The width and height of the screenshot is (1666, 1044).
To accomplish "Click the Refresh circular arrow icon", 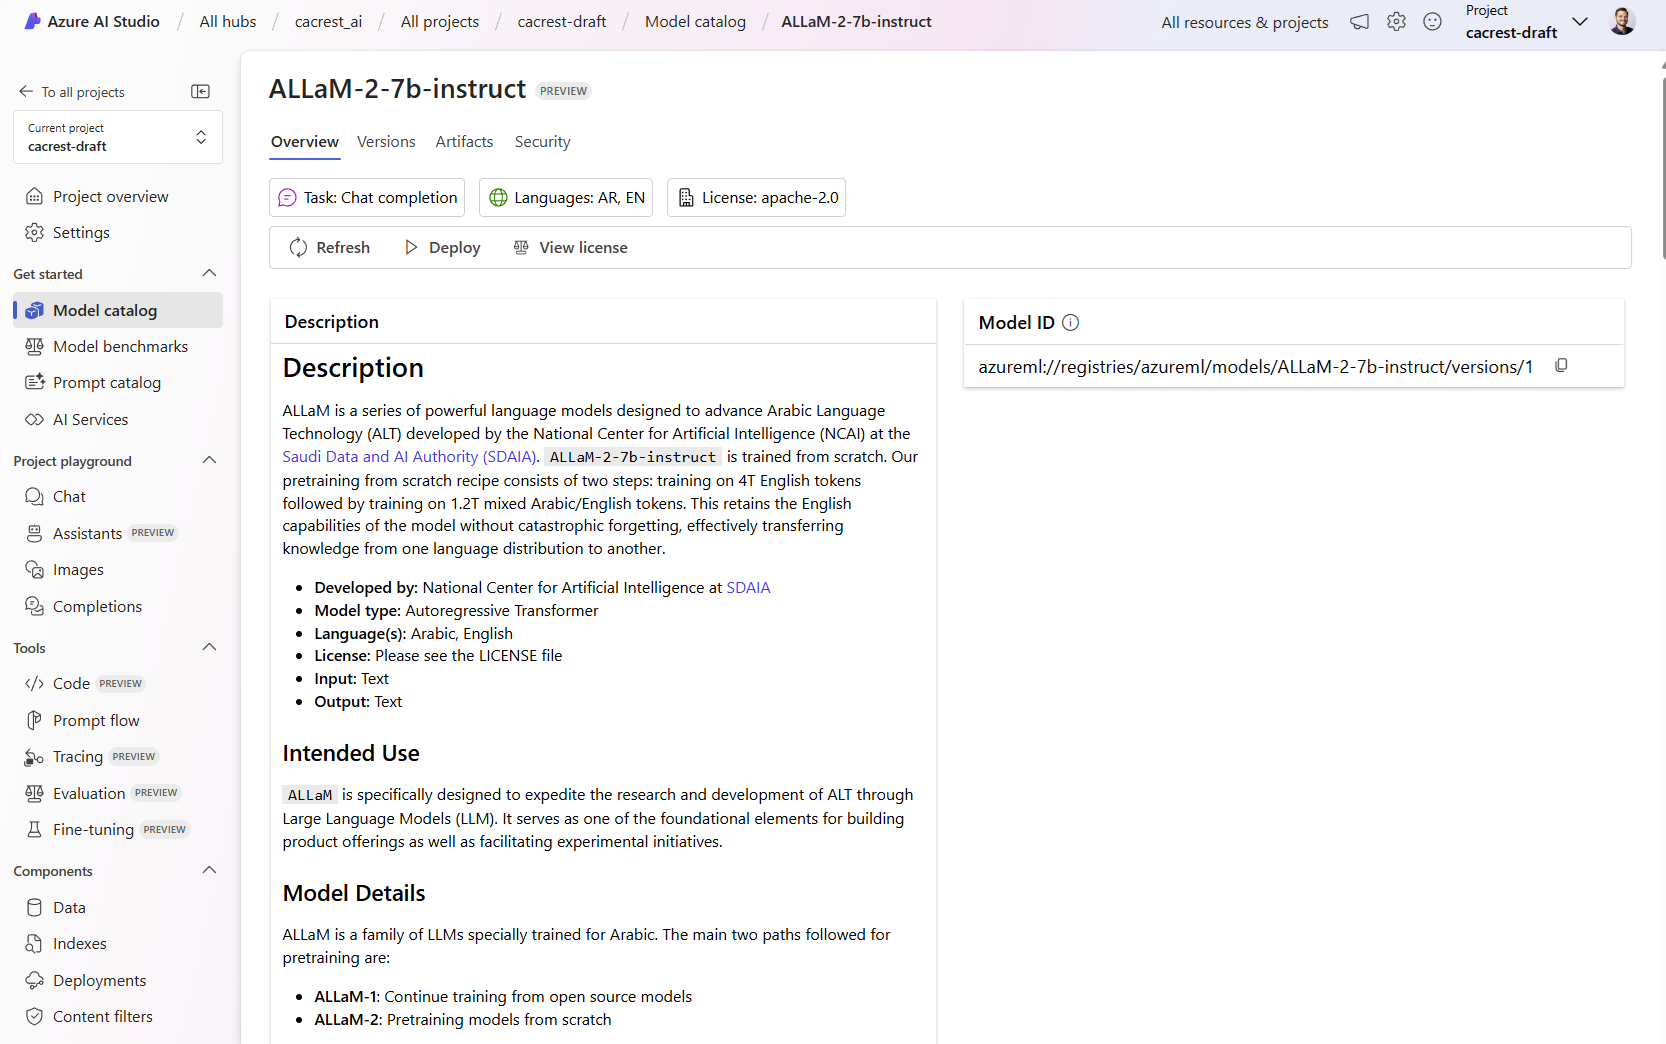I will (x=298, y=248).
